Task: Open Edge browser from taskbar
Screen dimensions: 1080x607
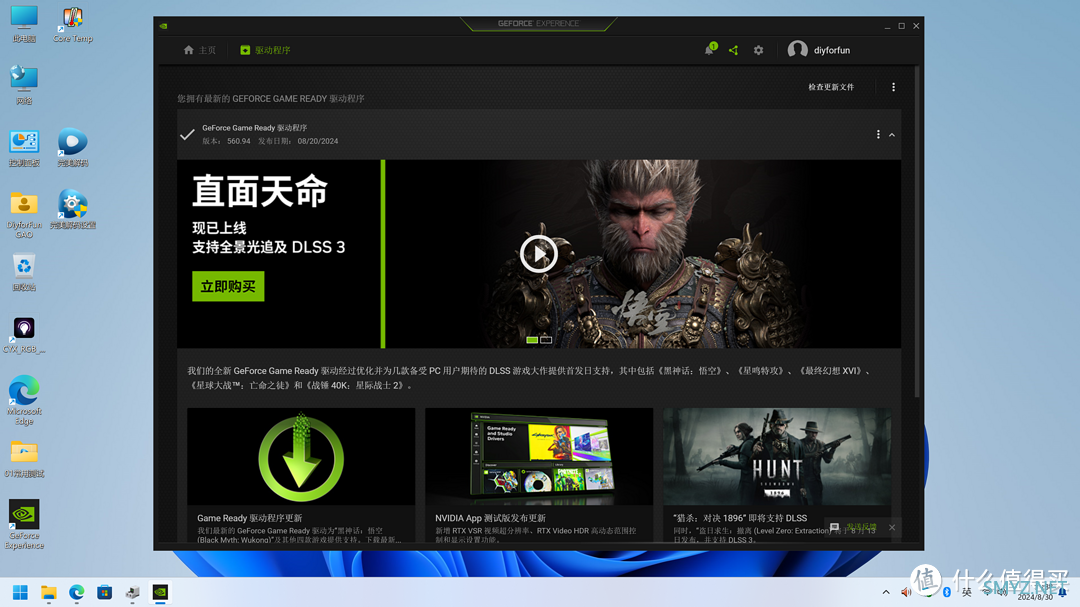Action: click(76, 593)
